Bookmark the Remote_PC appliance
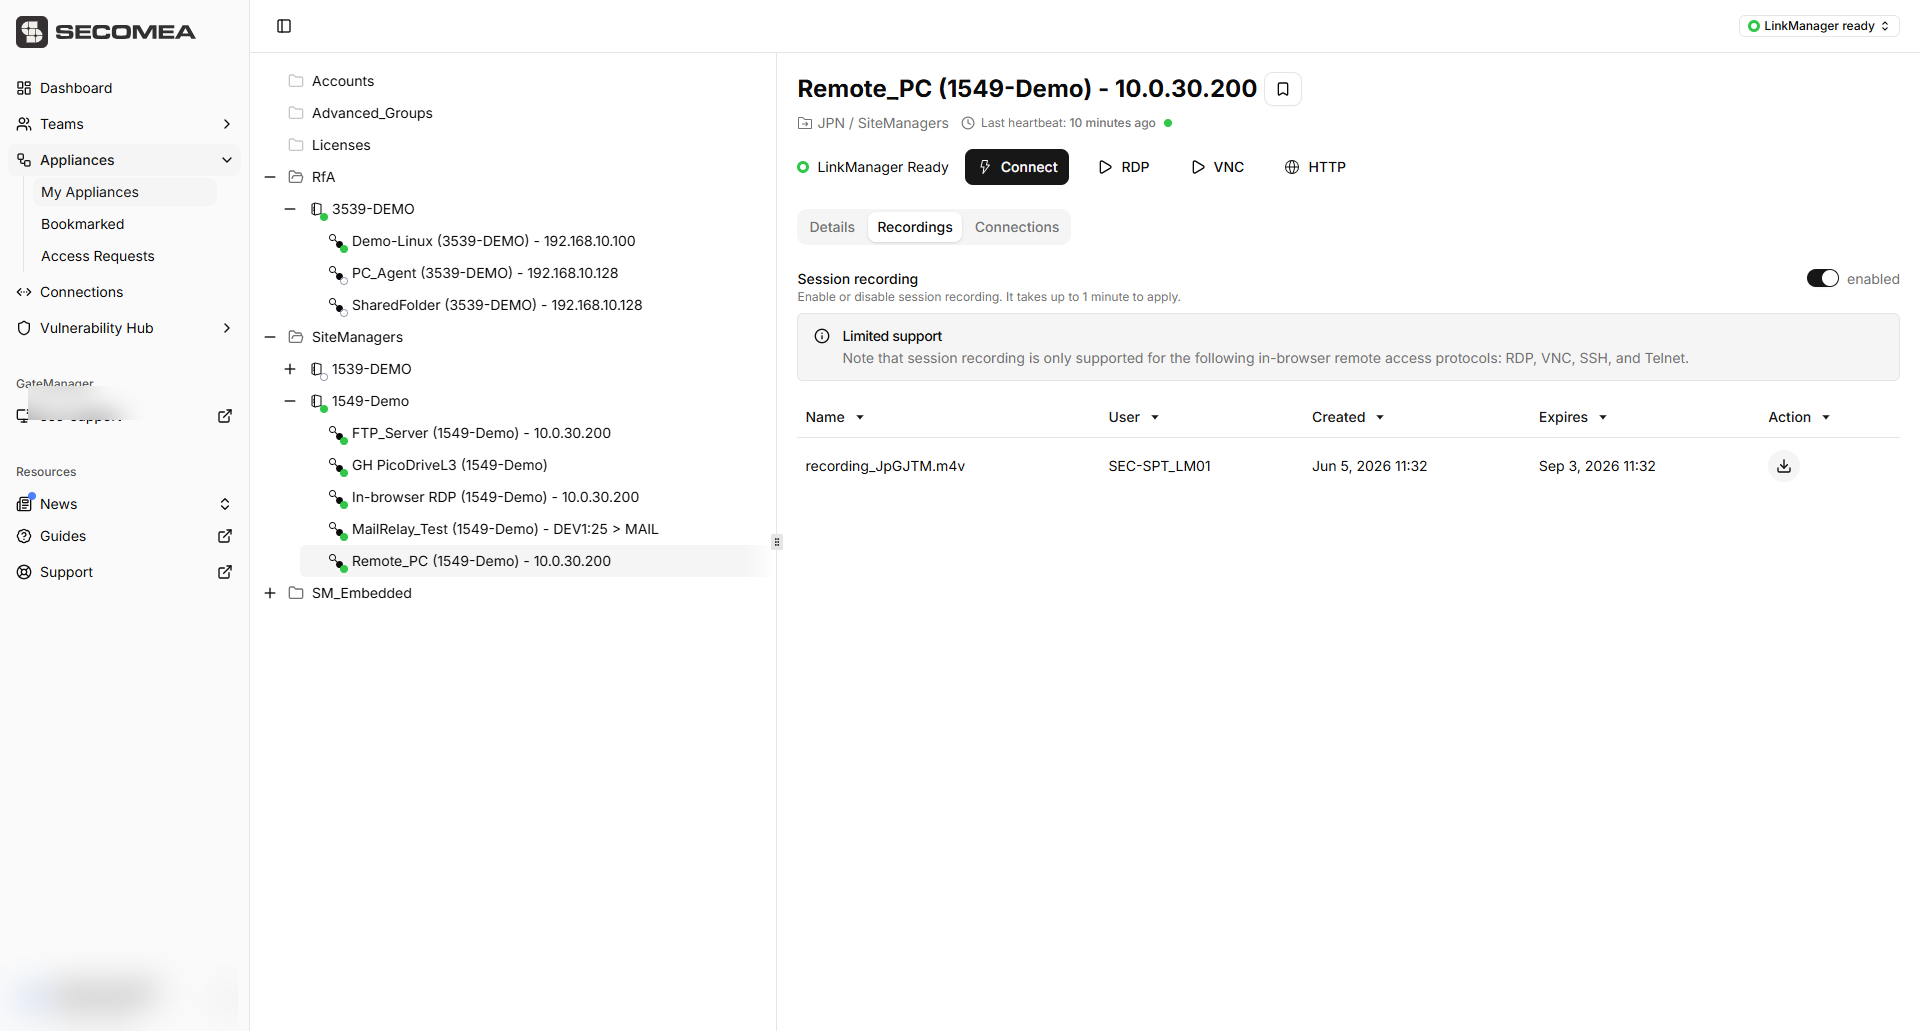The width and height of the screenshot is (1920, 1031). [1283, 89]
